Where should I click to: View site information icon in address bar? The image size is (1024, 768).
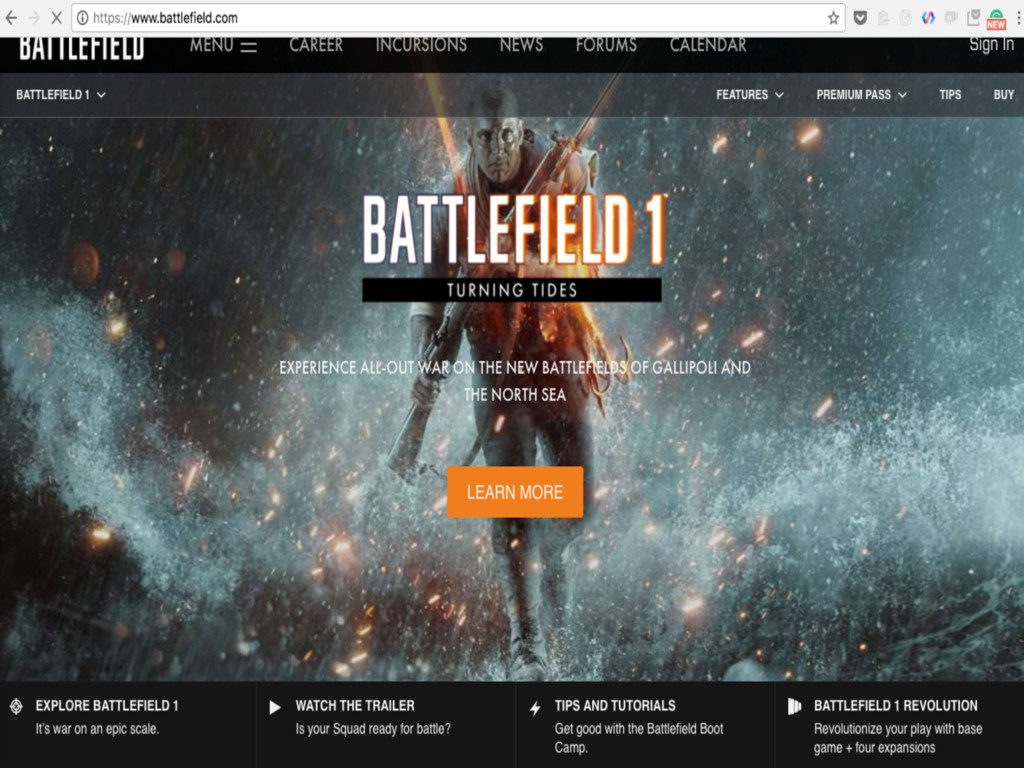[x=83, y=18]
